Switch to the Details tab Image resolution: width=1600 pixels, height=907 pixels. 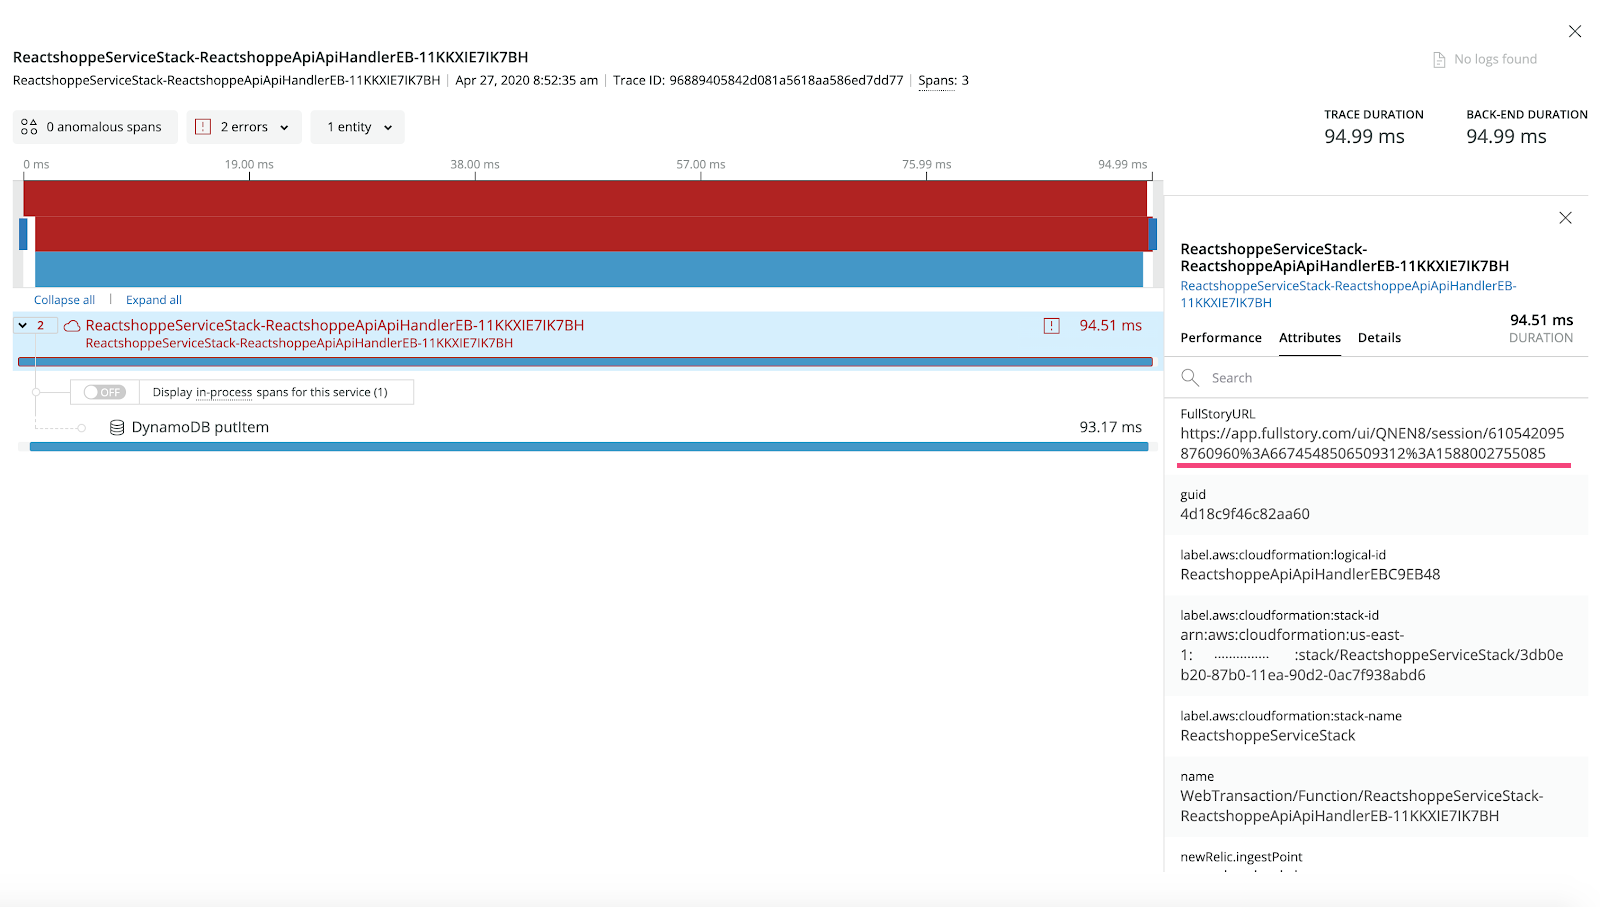pos(1379,338)
